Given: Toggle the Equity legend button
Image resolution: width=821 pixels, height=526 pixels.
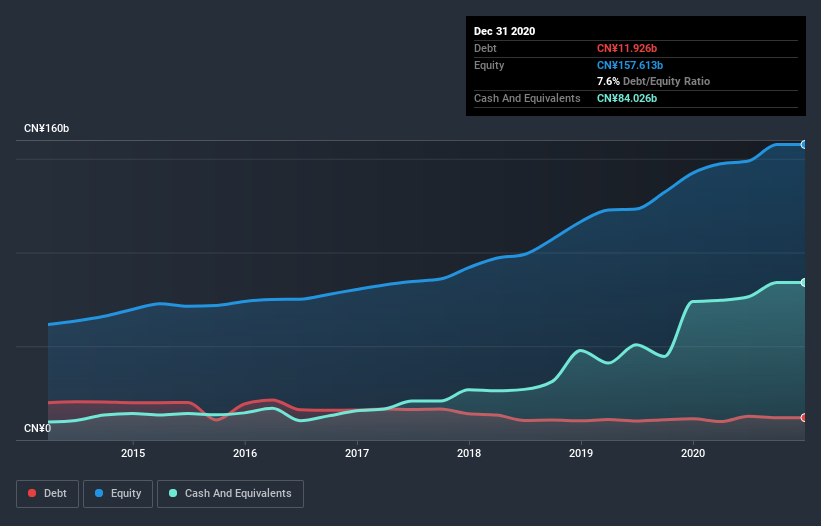Looking at the screenshot, I should 118,494.
